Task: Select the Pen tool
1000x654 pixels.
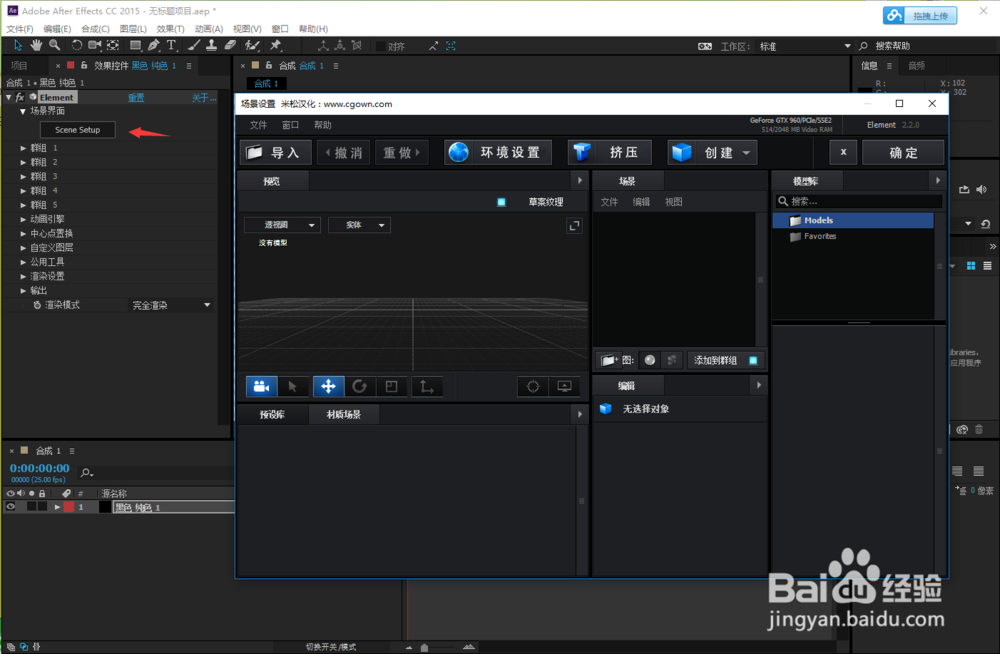Action: pyautogui.click(x=154, y=45)
